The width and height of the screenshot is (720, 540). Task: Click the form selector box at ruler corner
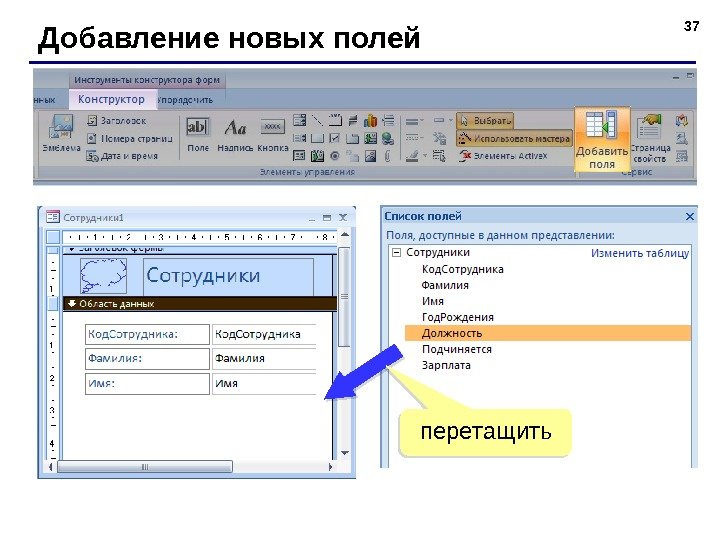click(x=53, y=237)
